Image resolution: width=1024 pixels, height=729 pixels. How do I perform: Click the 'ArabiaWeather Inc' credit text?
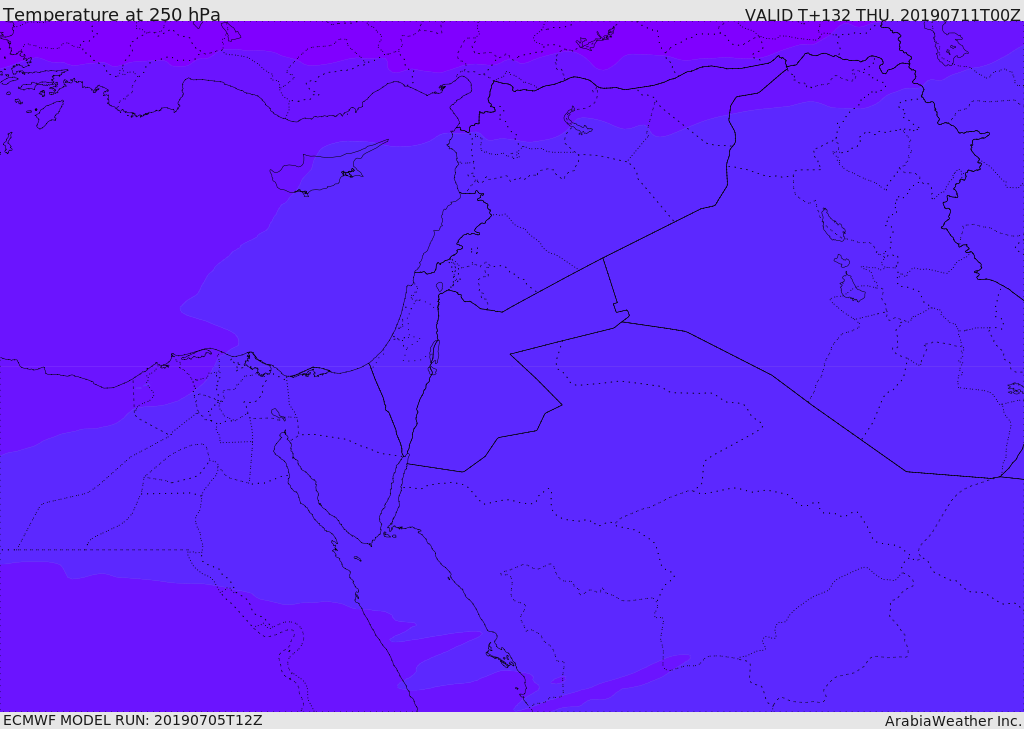tap(952, 721)
